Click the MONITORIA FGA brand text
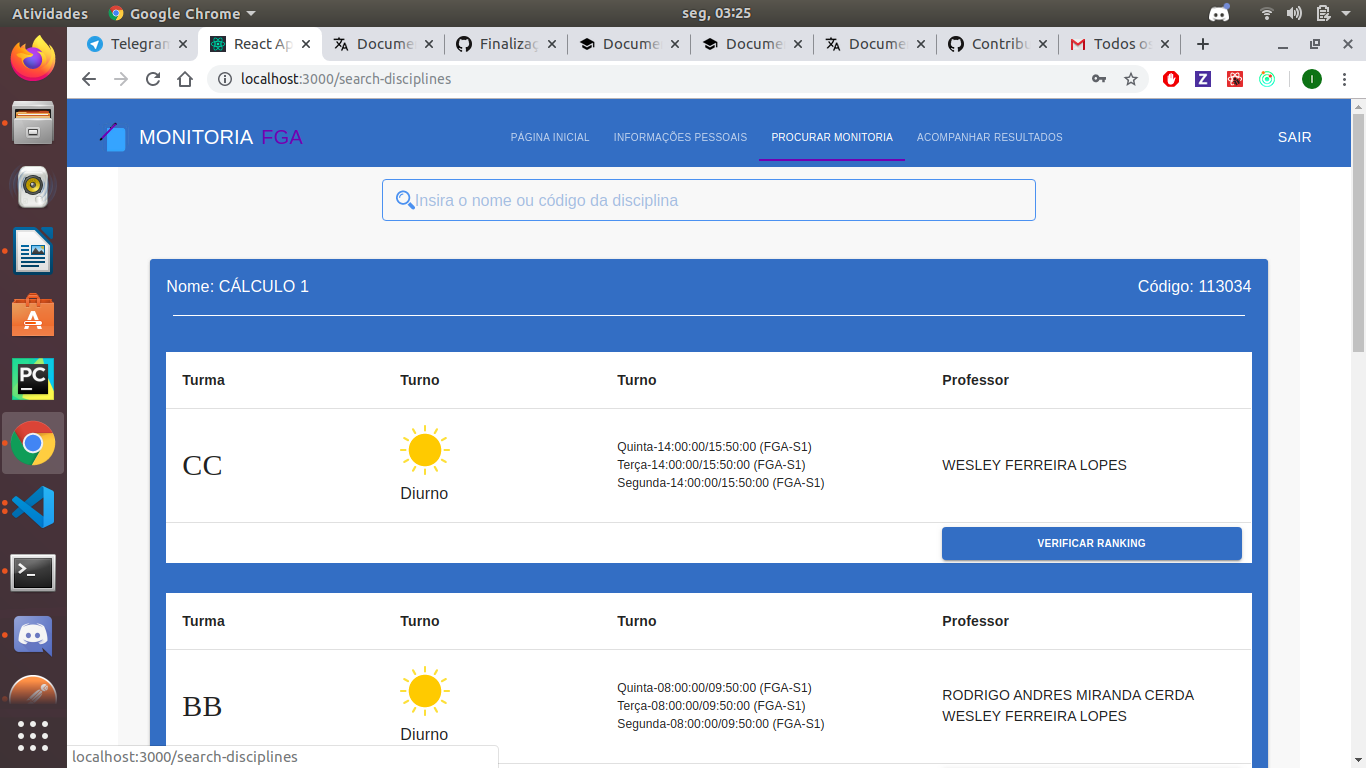Image resolution: width=1366 pixels, height=768 pixels. (220, 137)
